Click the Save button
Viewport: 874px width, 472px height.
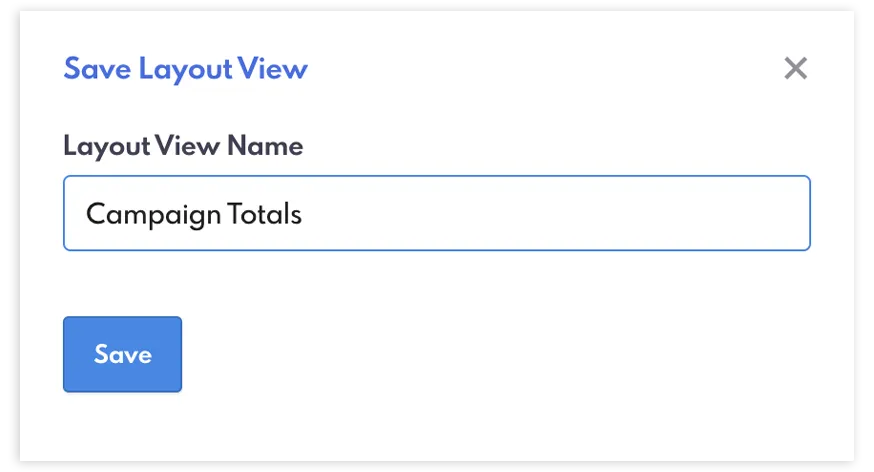pyautogui.click(x=122, y=354)
